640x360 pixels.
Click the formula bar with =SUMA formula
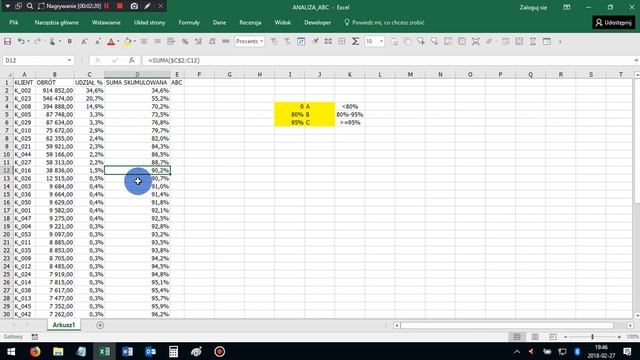tap(386, 60)
